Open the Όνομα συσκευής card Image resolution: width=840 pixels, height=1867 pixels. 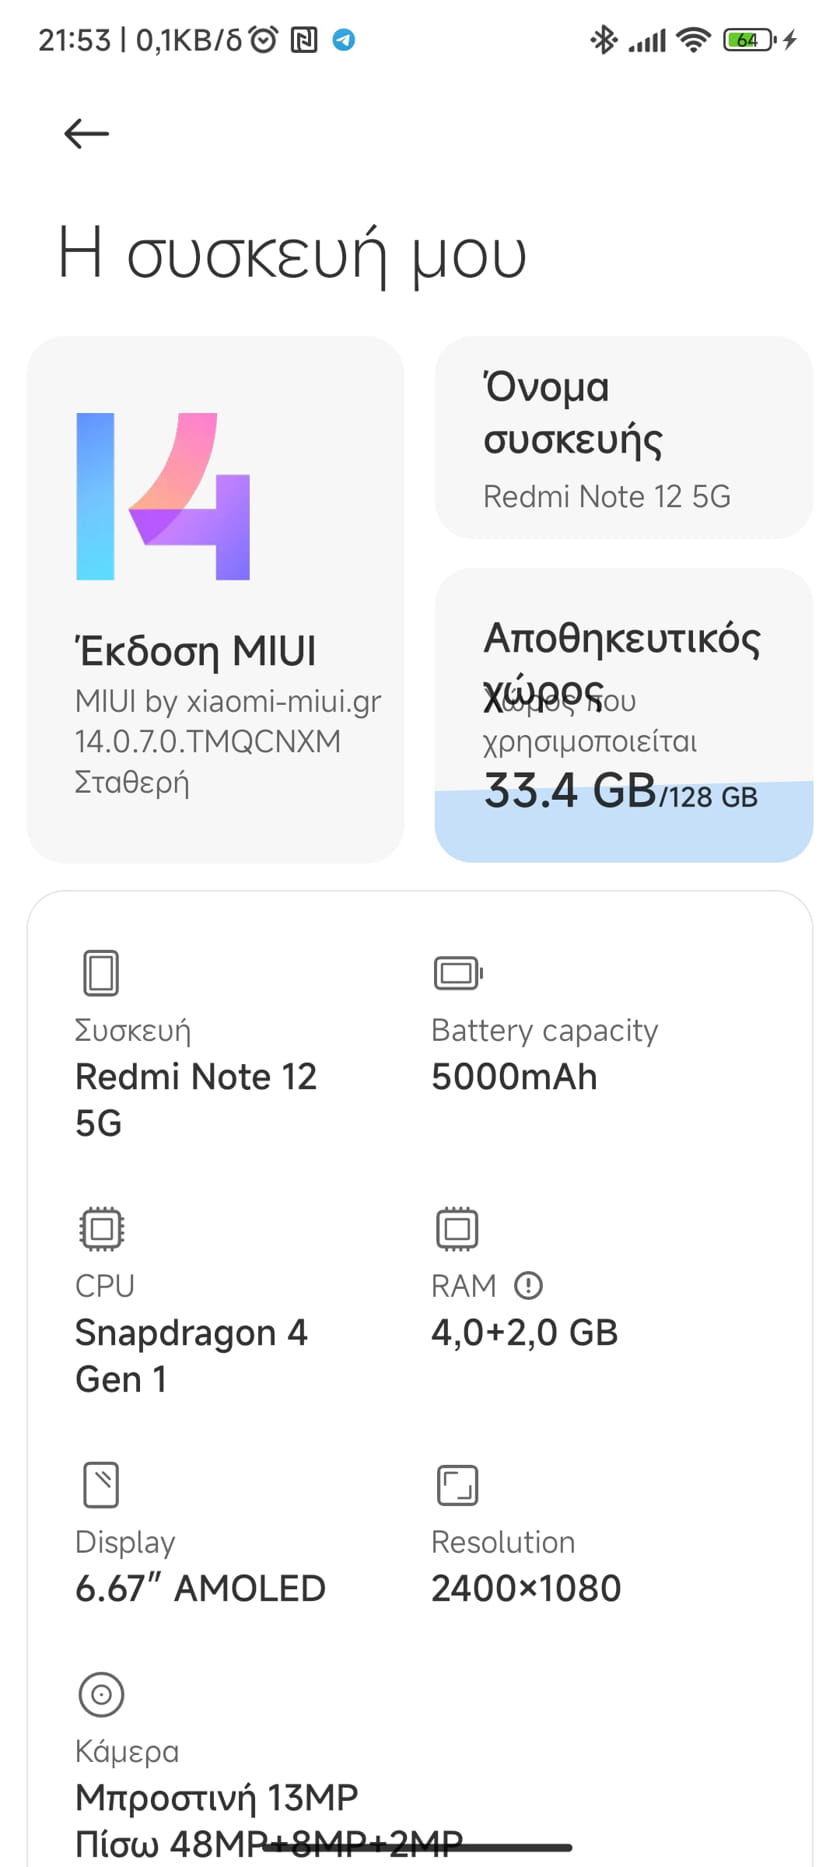click(x=623, y=438)
